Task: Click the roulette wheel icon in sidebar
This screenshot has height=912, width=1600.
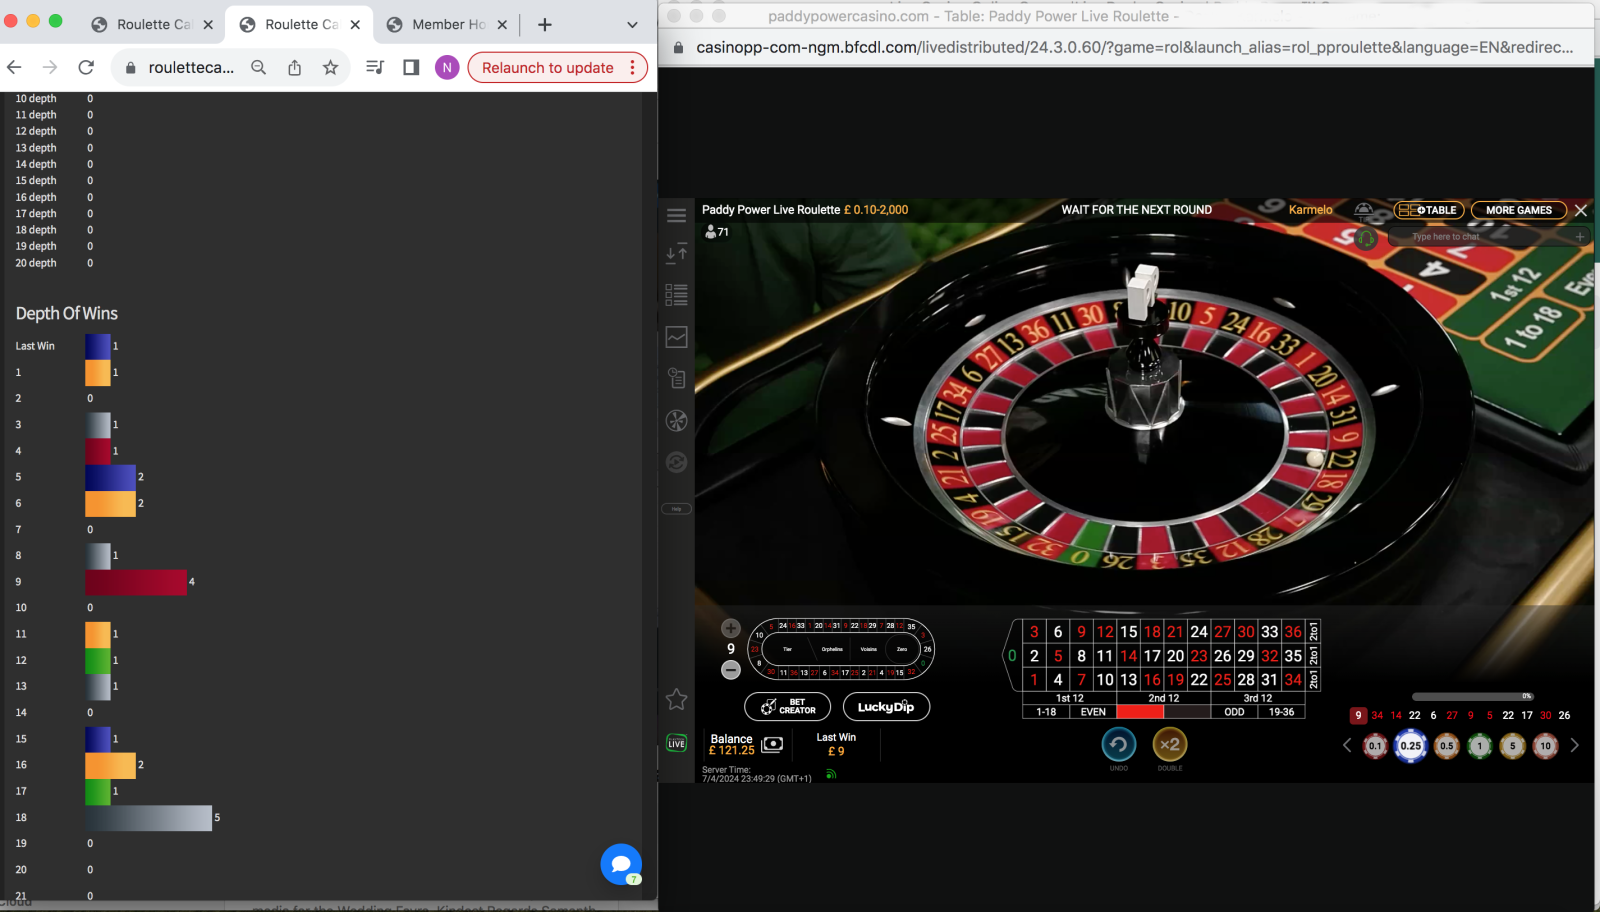Action: pyautogui.click(x=676, y=421)
